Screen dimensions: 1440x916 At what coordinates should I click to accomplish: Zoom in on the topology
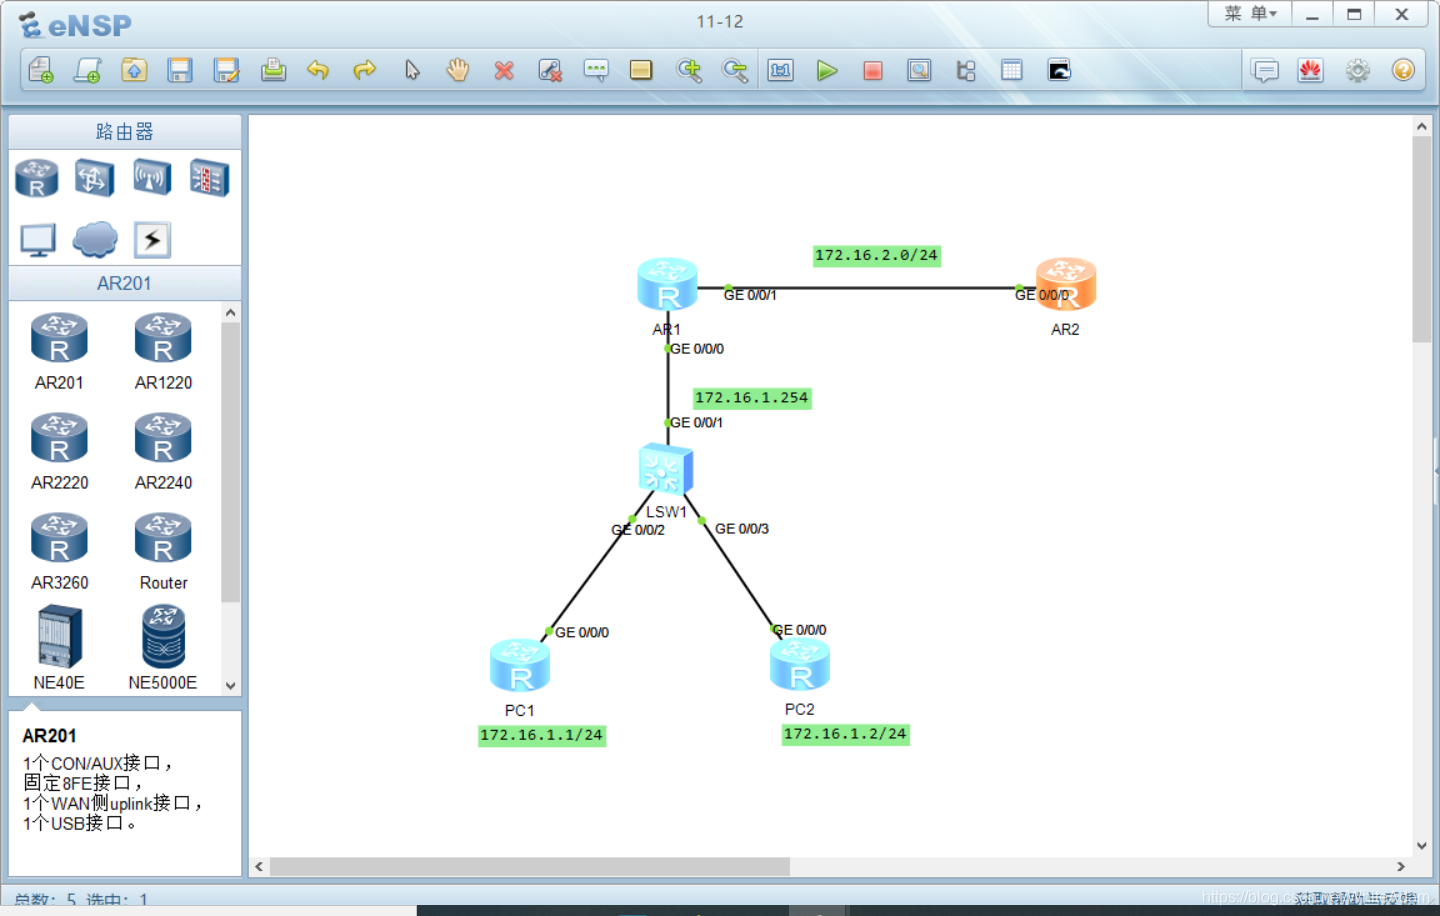pos(689,70)
